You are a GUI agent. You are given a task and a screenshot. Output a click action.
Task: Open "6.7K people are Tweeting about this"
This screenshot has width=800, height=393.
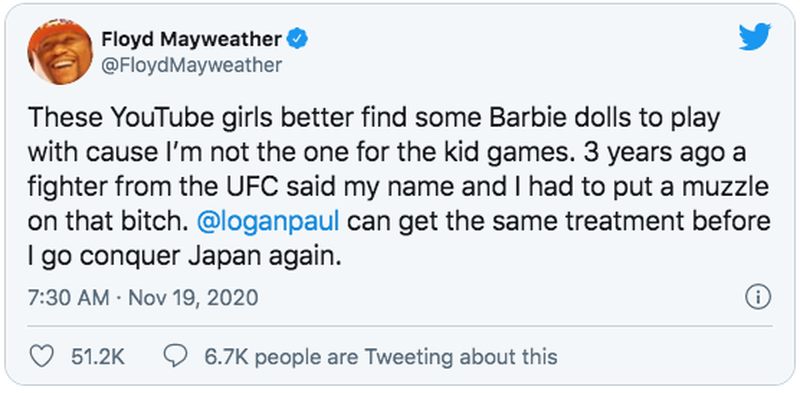[x=380, y=356]
